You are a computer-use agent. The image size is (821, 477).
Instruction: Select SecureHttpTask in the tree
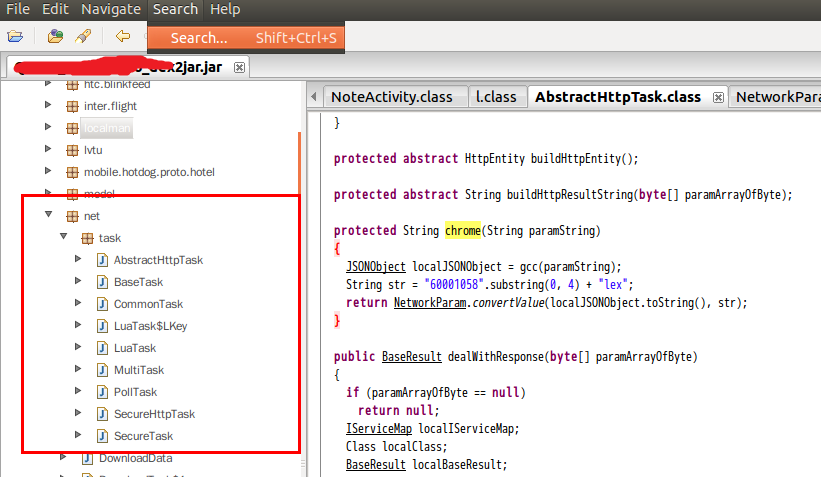click(154, 414)
